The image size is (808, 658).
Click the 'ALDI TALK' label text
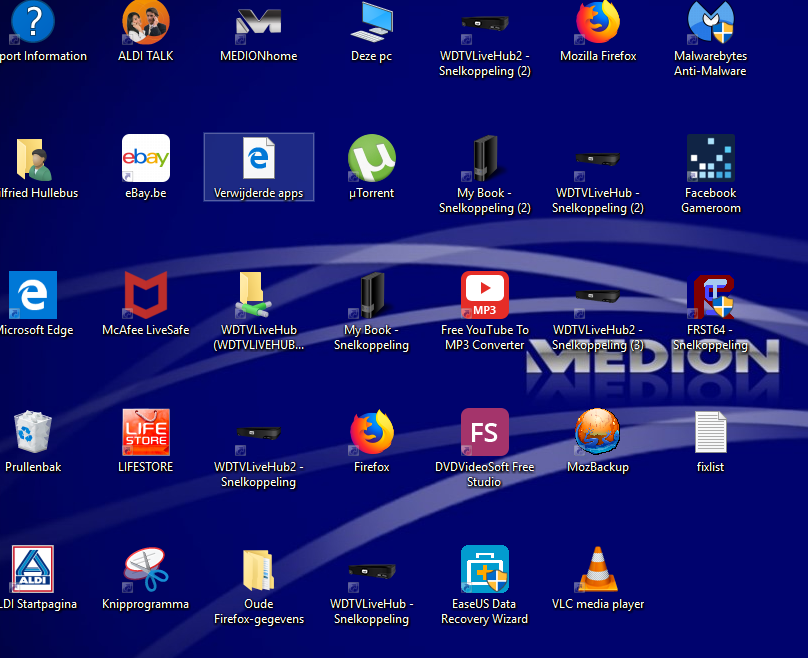(x=146, y=56)
